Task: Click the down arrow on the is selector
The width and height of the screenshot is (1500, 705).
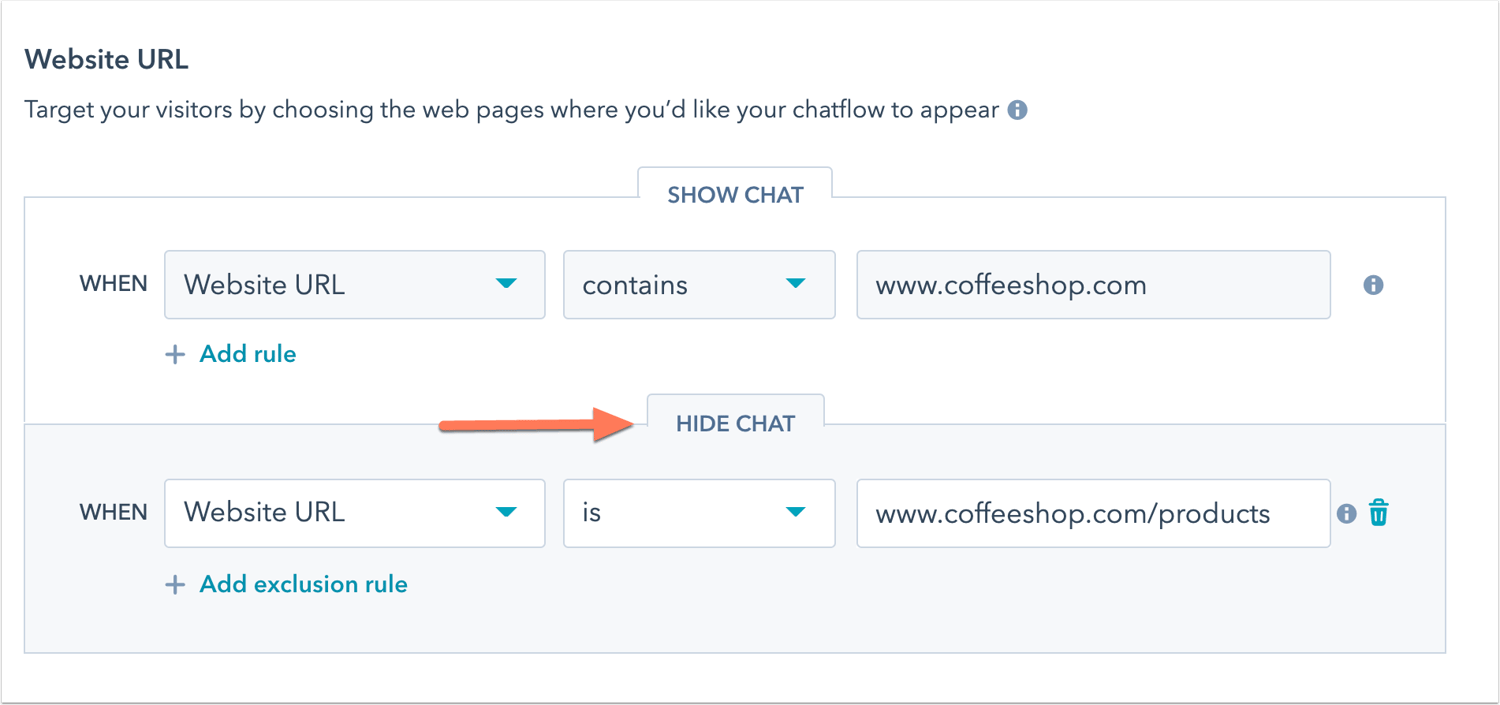Action: [795, 513]
